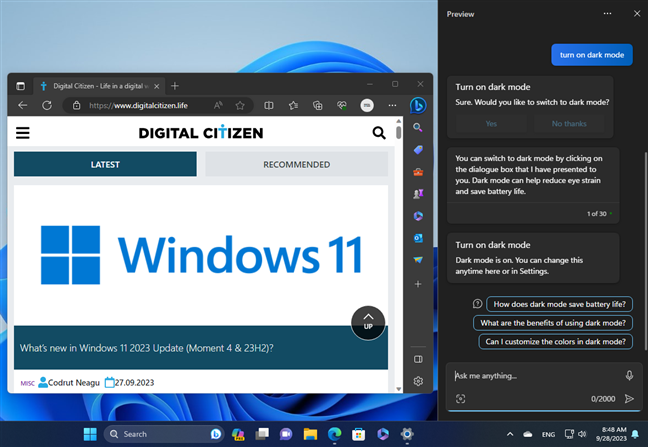The height and width of the screenshot is (447, 648).
Task: Show hidden system tray icons
Action: (x=510, y=434)
